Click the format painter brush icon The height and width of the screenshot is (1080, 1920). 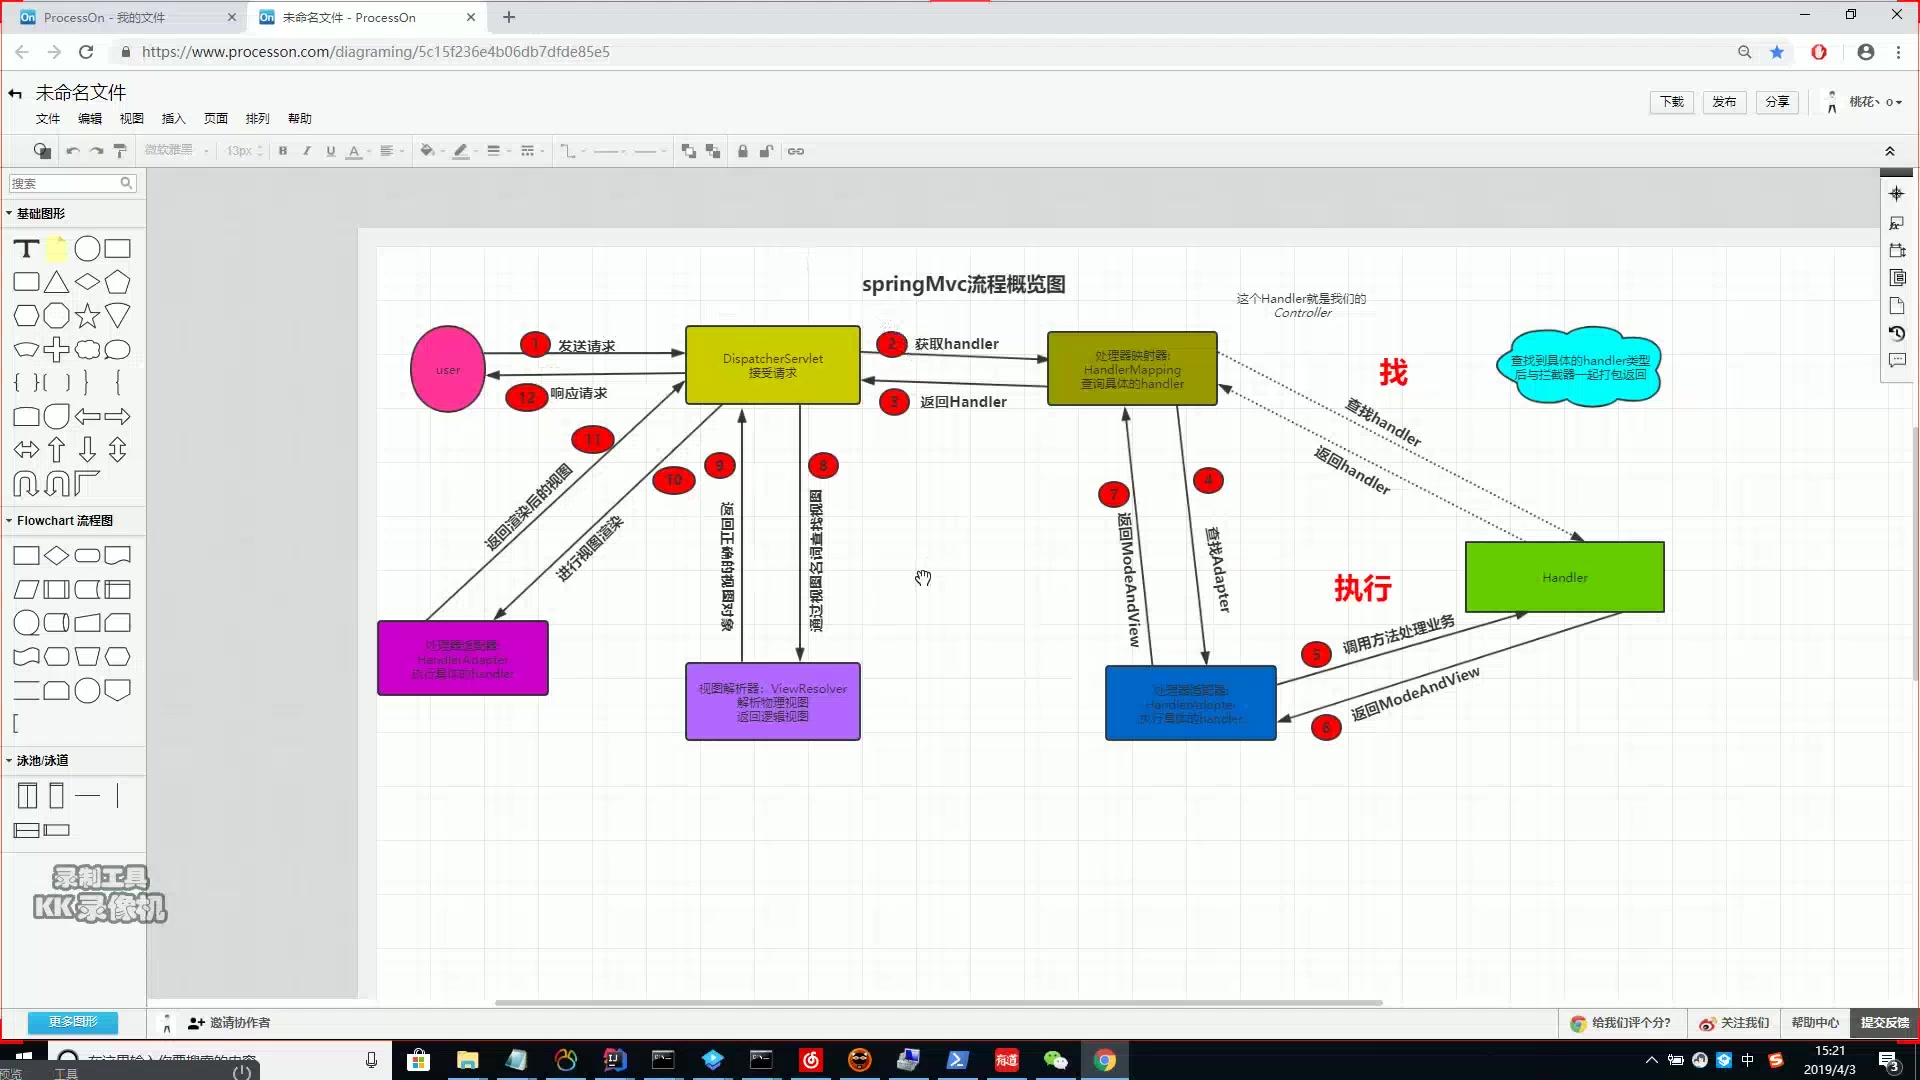coord(120,151)
